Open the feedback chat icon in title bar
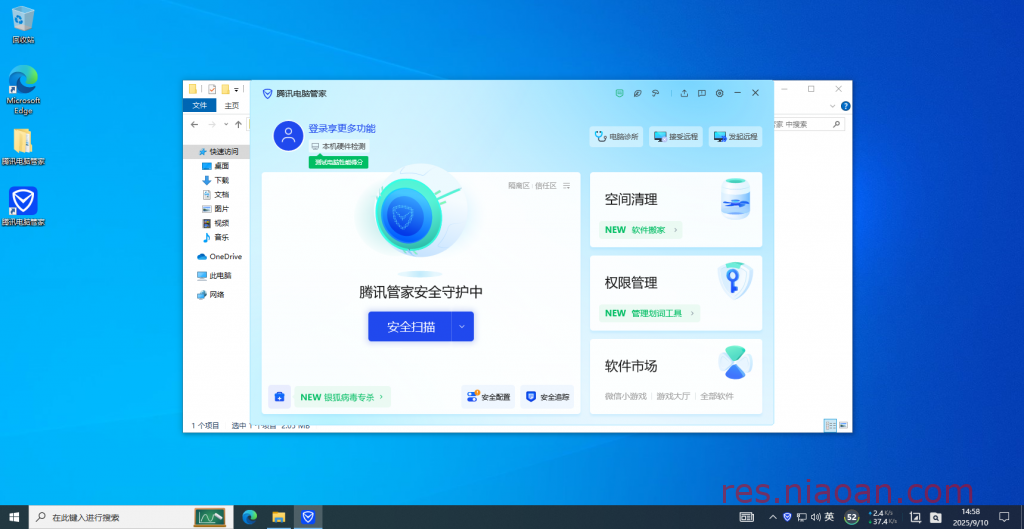Image resolution: width=1024 pixels, height=529 pixels. pyautogui.click(x=701, y=93)
